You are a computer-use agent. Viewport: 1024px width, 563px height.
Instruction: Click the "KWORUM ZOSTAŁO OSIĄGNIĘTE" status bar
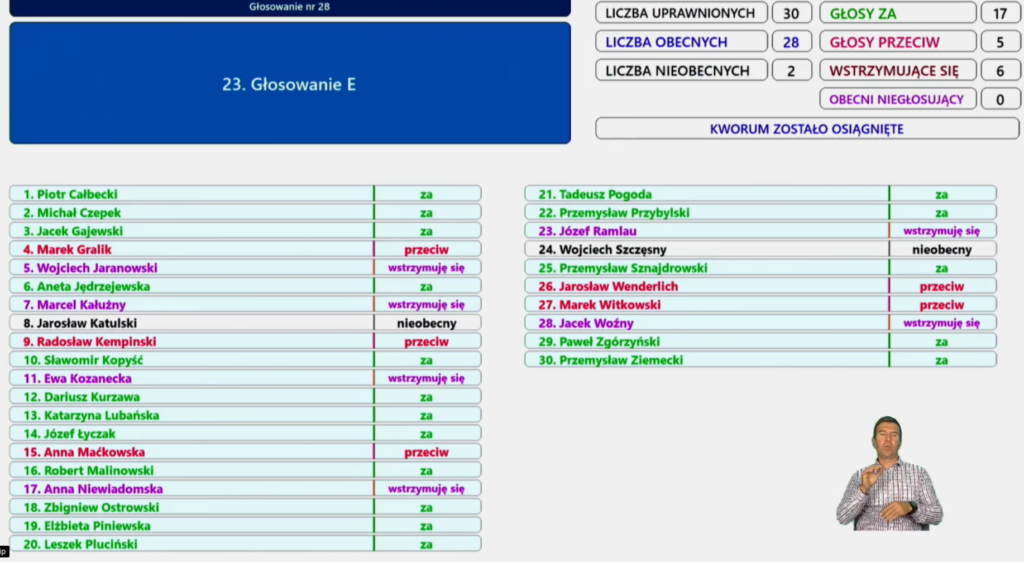pos(806,129)
